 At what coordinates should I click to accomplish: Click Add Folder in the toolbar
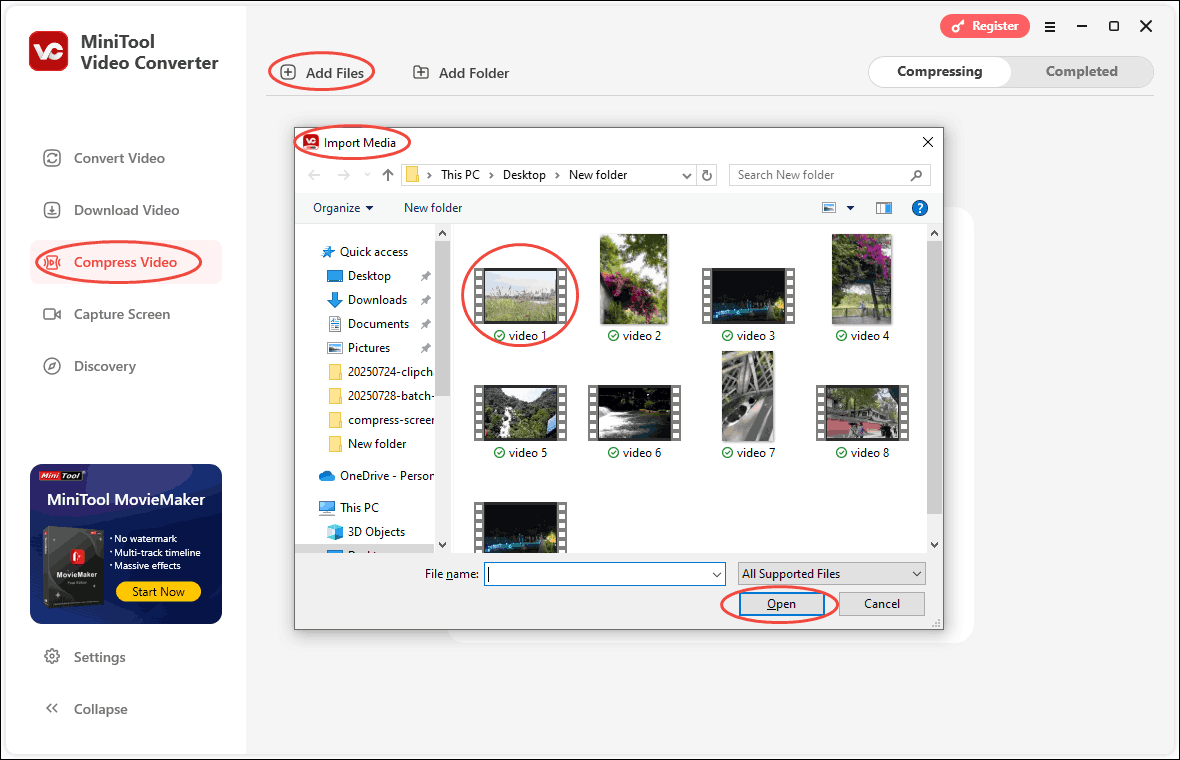[461, 73]
